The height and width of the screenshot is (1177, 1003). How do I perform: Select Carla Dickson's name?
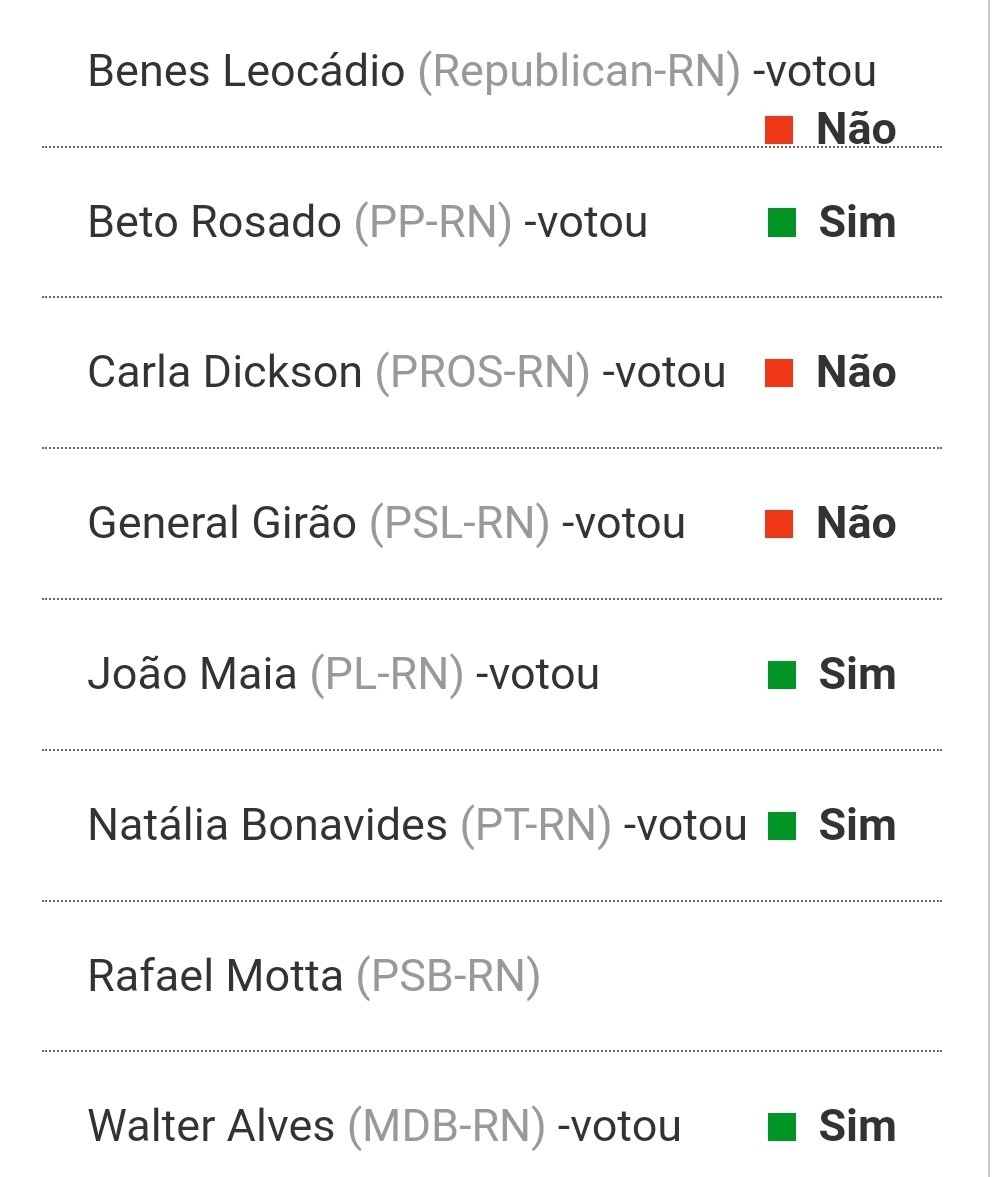click(x=224, y=372)
